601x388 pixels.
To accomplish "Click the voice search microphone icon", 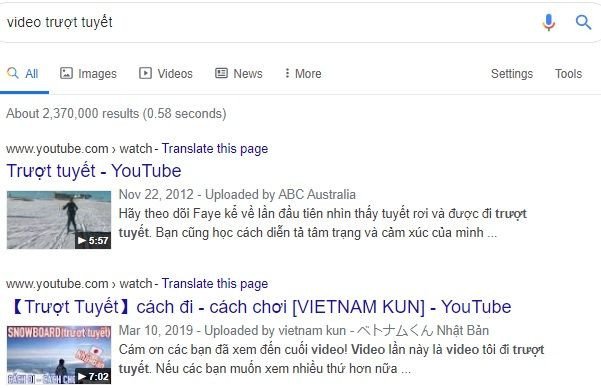I will 548,22.
